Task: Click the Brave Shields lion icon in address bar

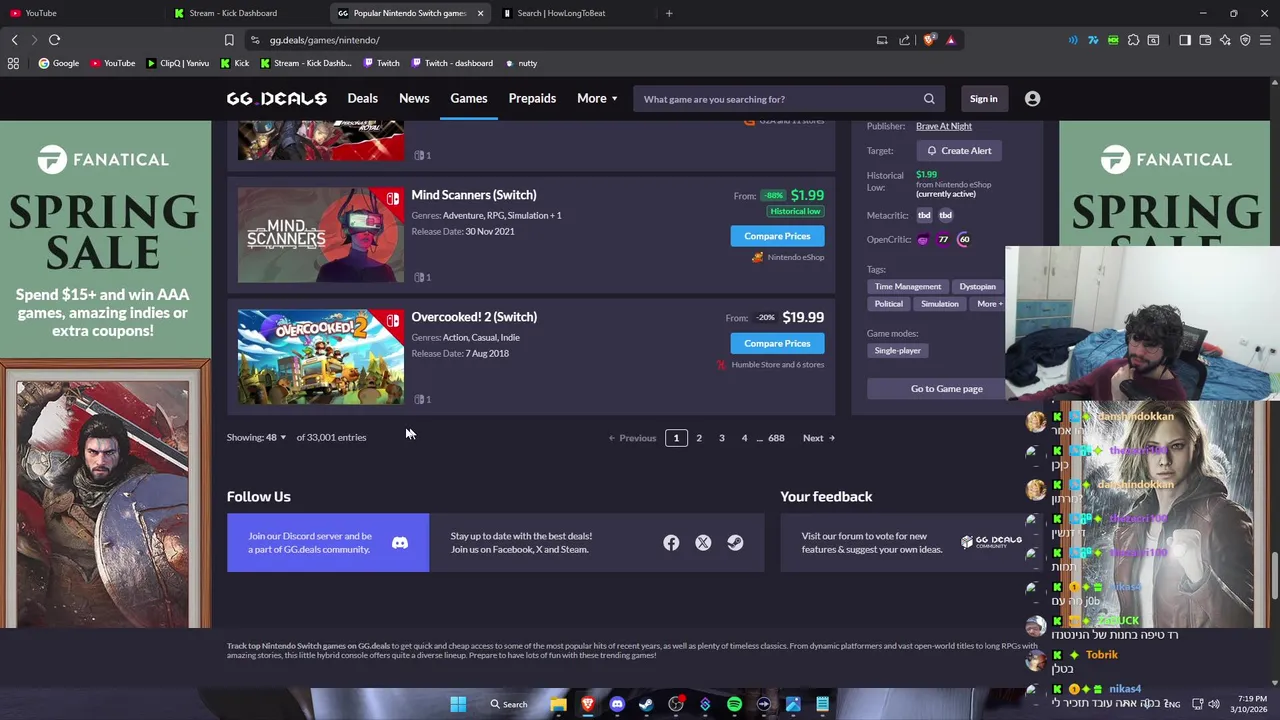Action: [930, 40]
